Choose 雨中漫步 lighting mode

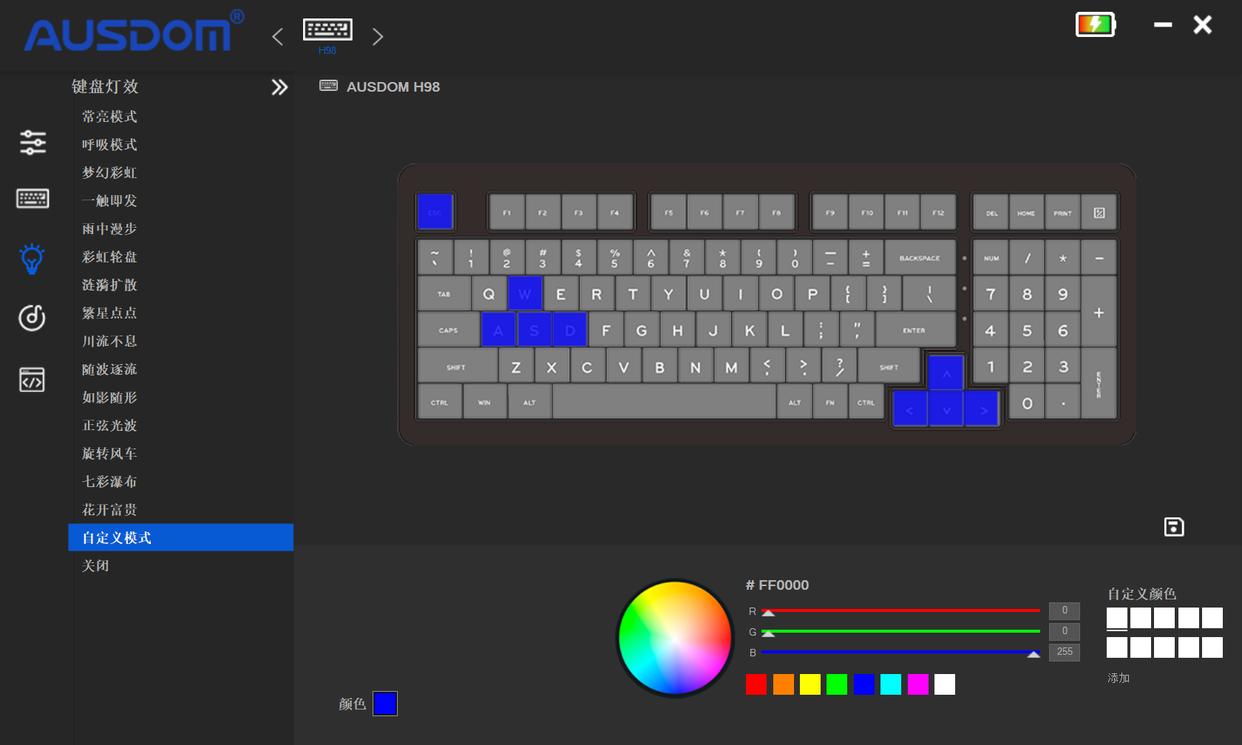coord(110,229)
